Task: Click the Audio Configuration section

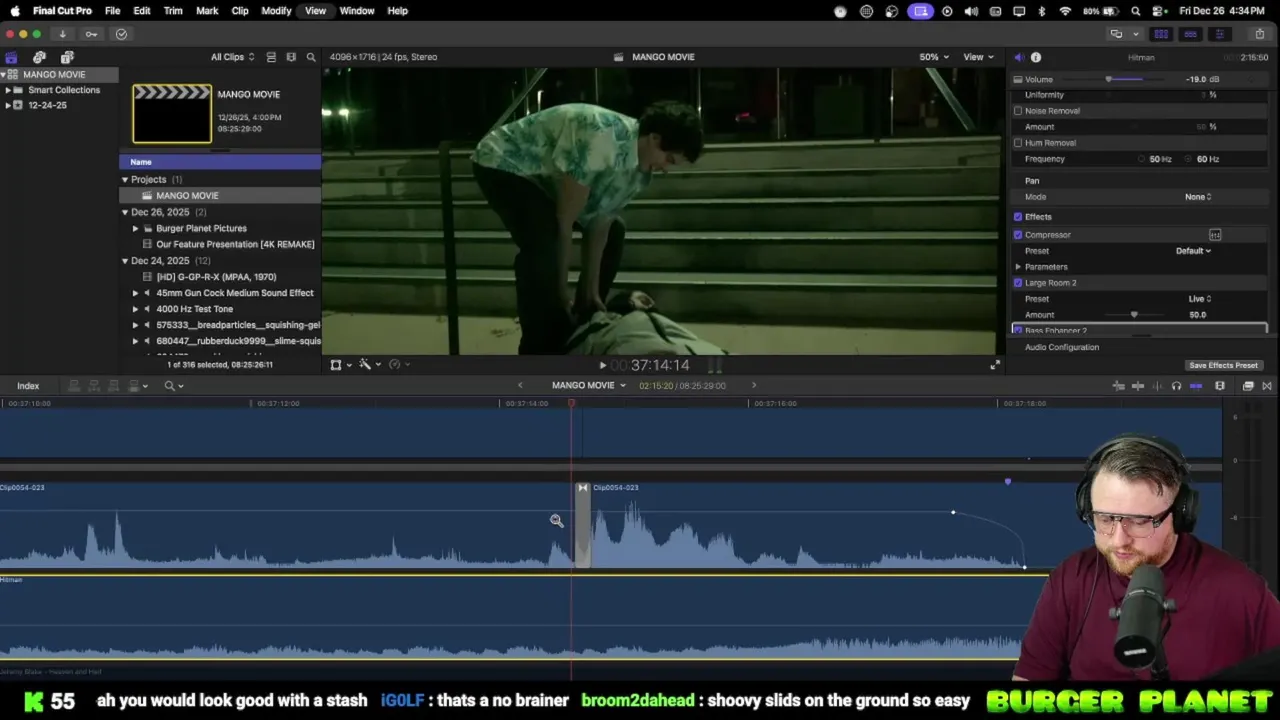Action: tap(1062, 347)
